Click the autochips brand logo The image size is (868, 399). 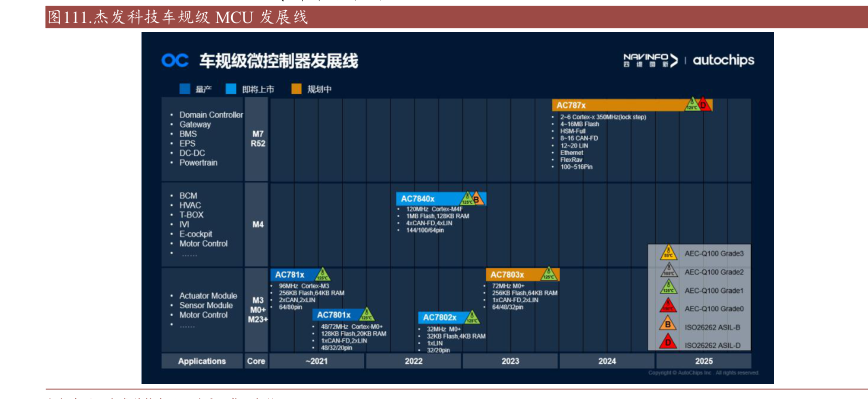click(x=723, y=60)
